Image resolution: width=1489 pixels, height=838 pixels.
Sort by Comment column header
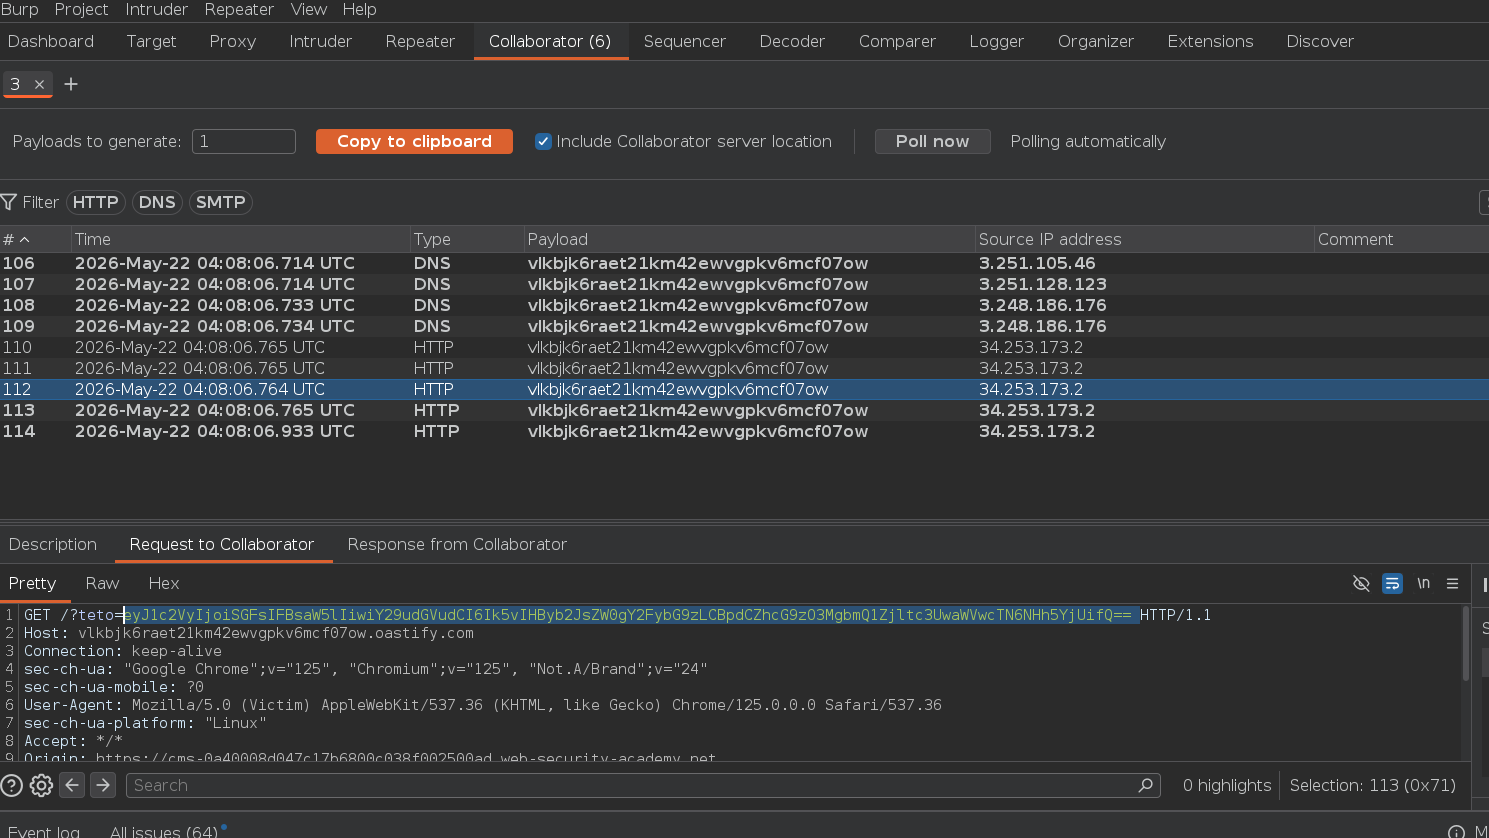(x=1402, y=240)
